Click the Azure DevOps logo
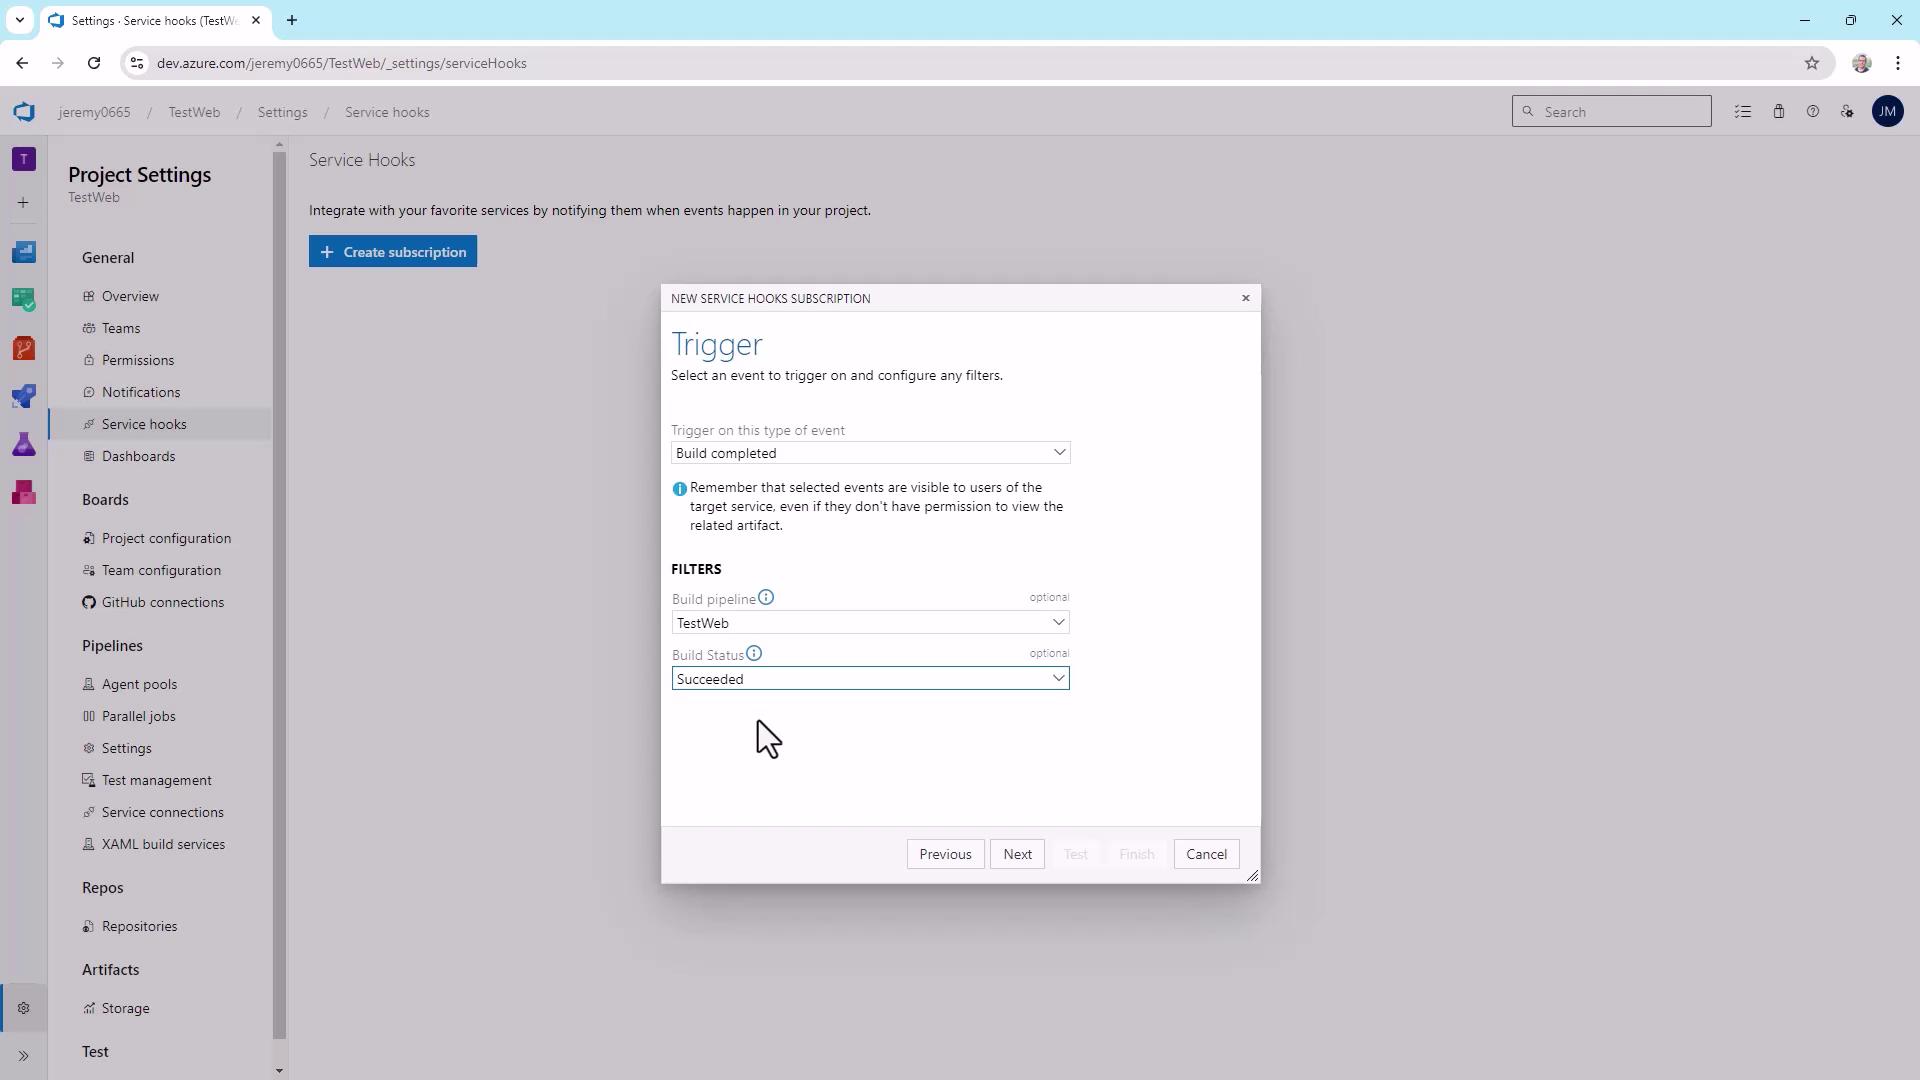The image size is (1920, 1080). [24, 112]
